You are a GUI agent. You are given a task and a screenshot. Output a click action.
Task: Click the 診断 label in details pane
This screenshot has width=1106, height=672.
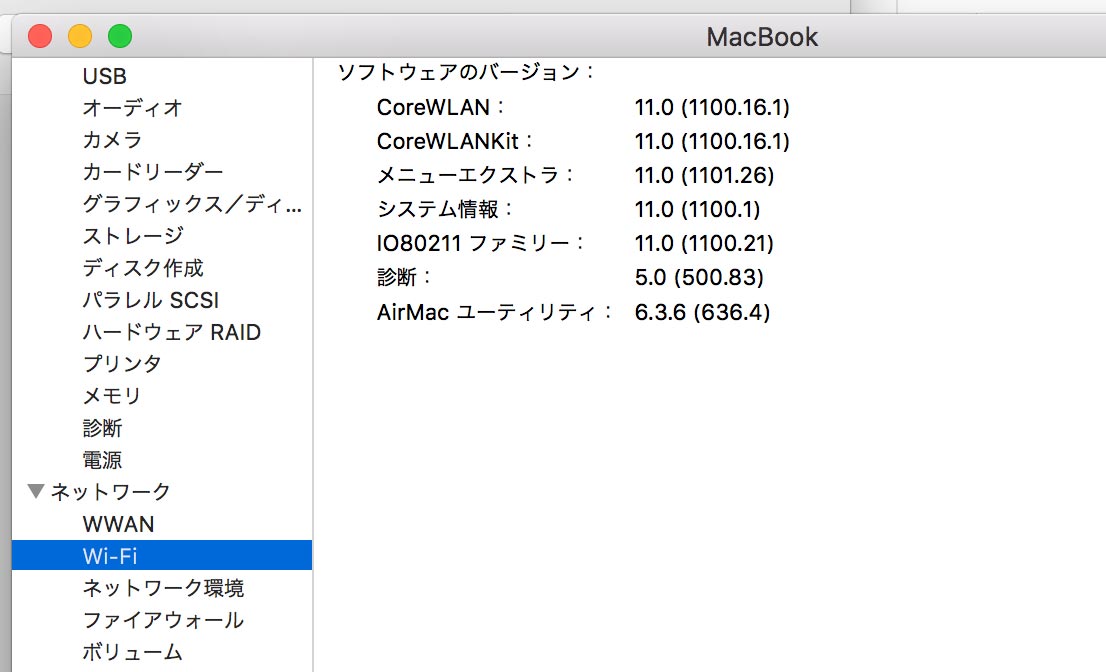coord(404,277)
